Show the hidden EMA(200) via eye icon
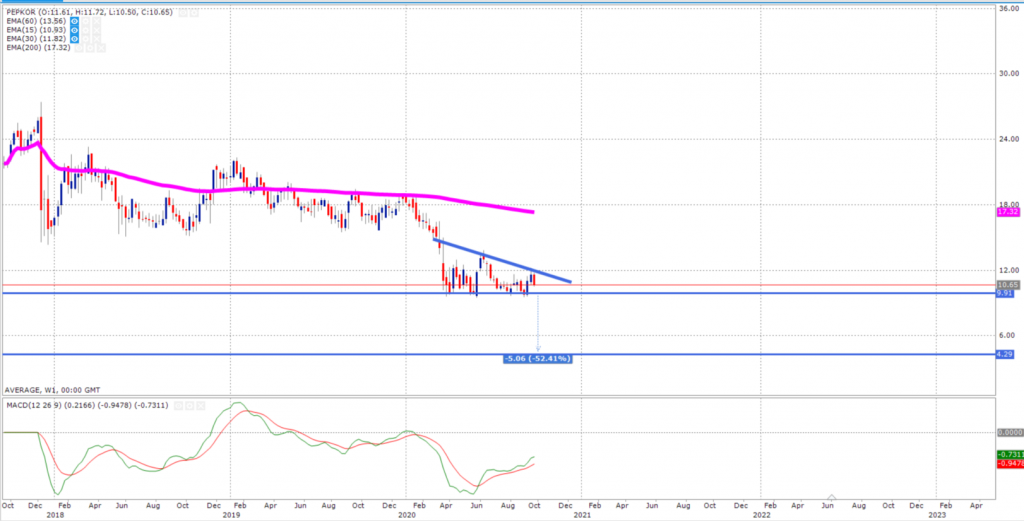This screenshot has width=1024, height=521. tap(79, 48)
